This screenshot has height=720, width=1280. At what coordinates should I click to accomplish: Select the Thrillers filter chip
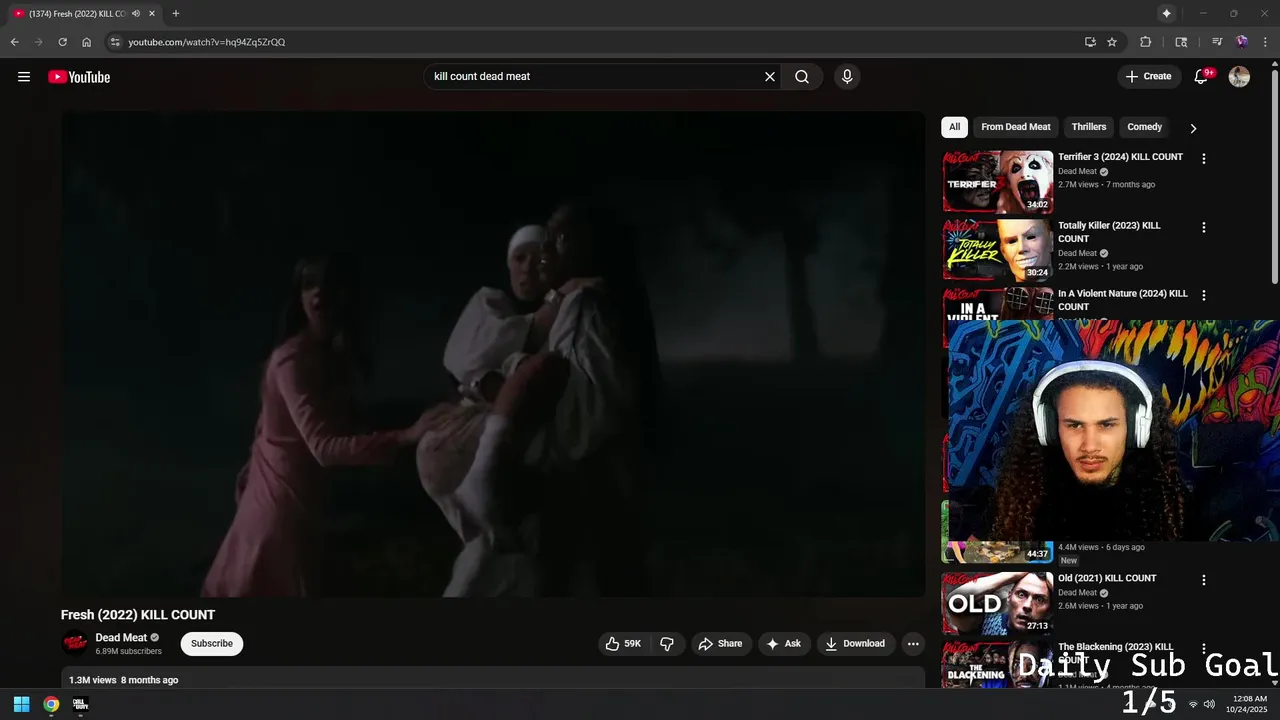1089,127
